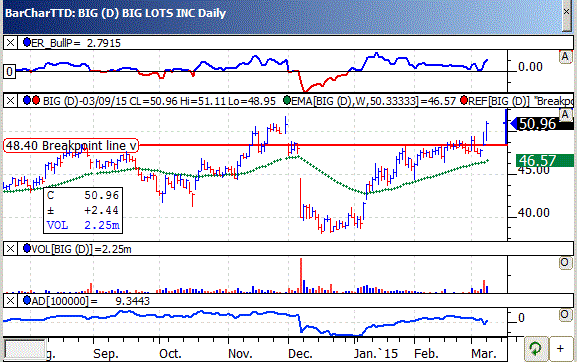Click the AD[100000]= 9.3443 label
The height and width of the screenshot is (362, 577).
coord(91,301)
